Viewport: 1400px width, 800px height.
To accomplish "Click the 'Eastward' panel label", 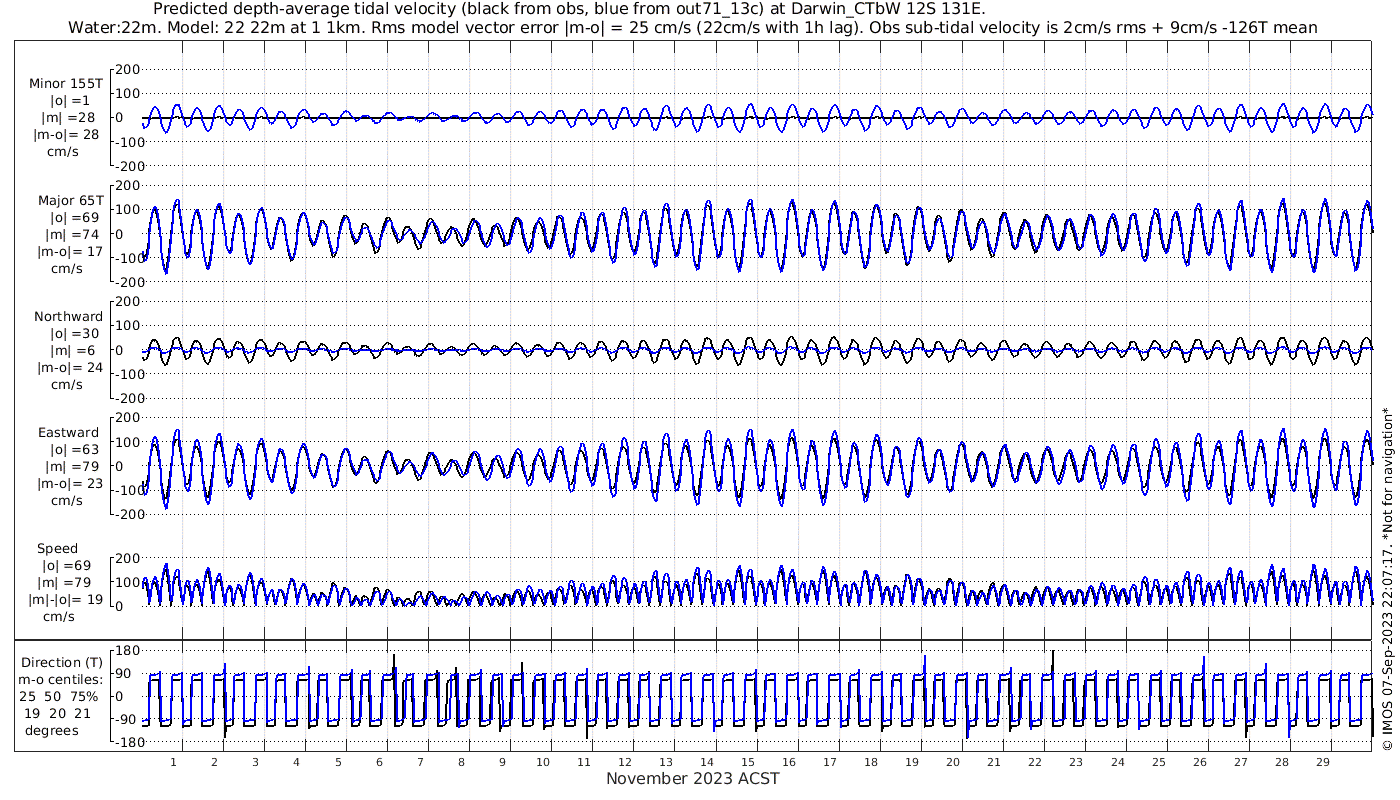I will coord(68,433).
